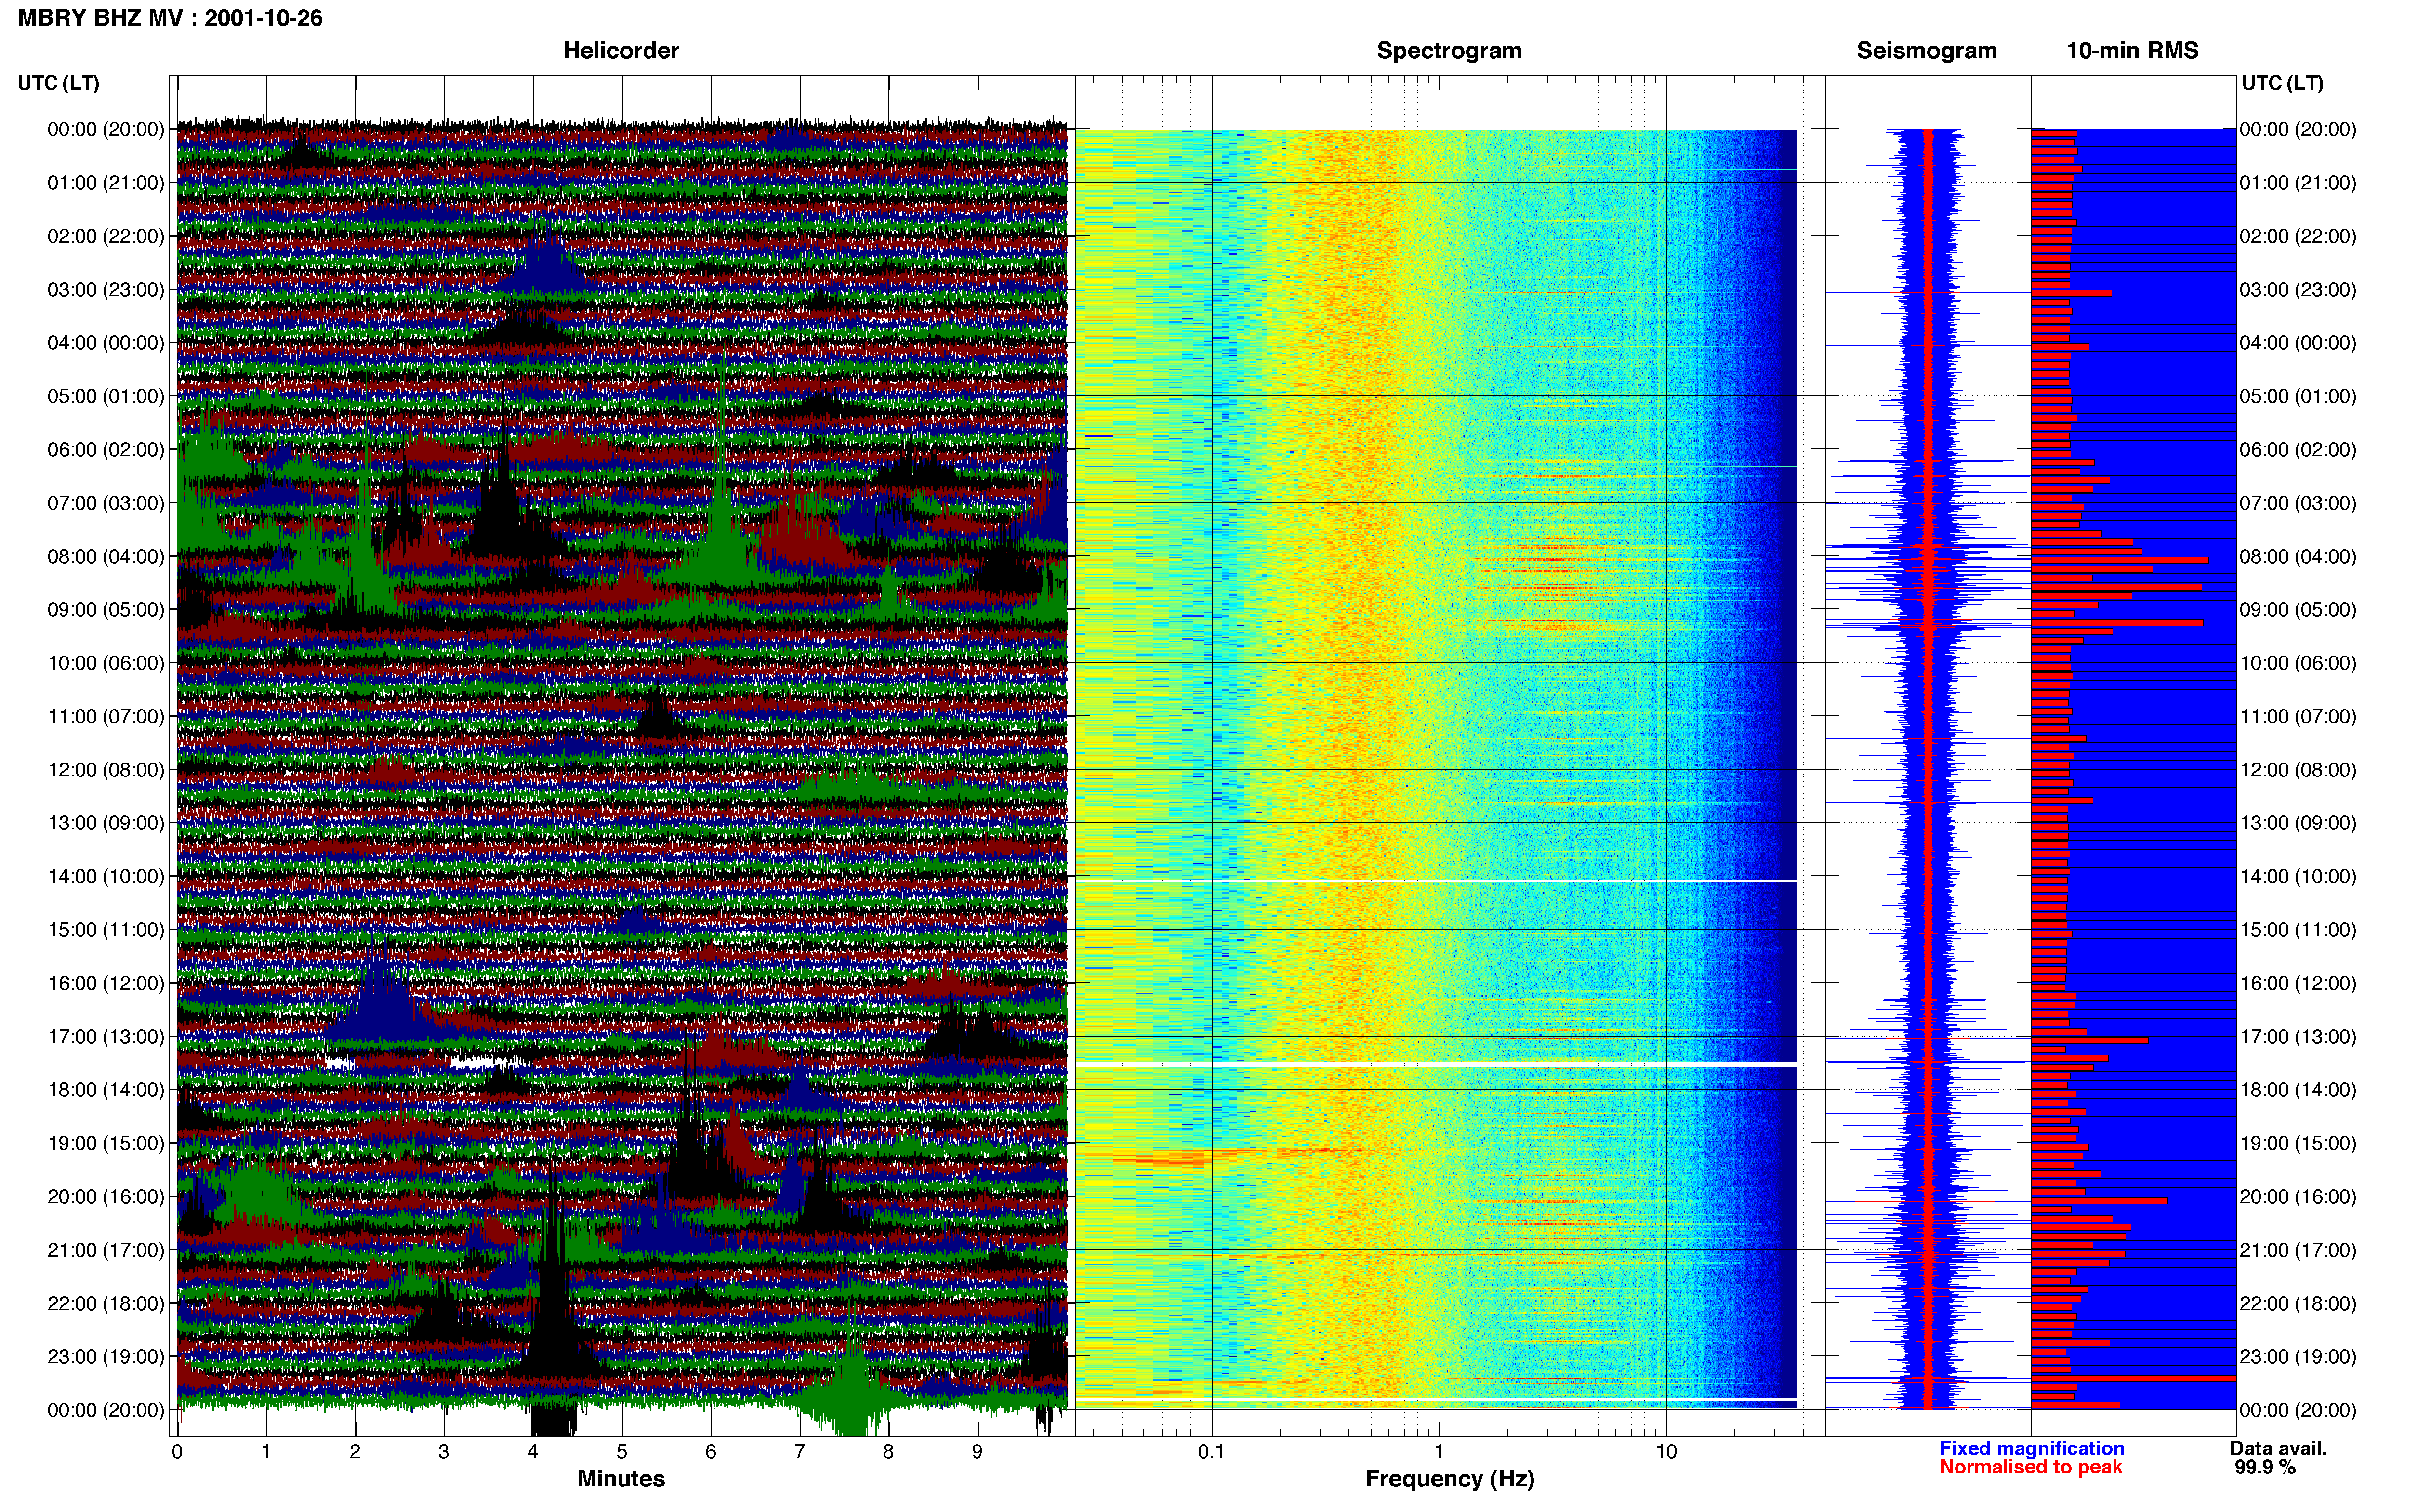
Task: Click the white data gap band in spectrogram
Action: (x=1437, y=1065)
